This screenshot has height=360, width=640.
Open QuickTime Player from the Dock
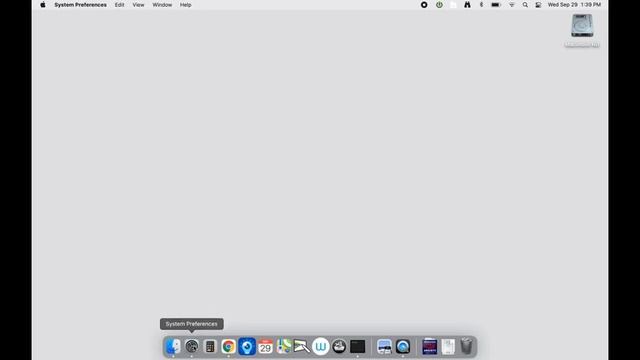coord(403,347)
